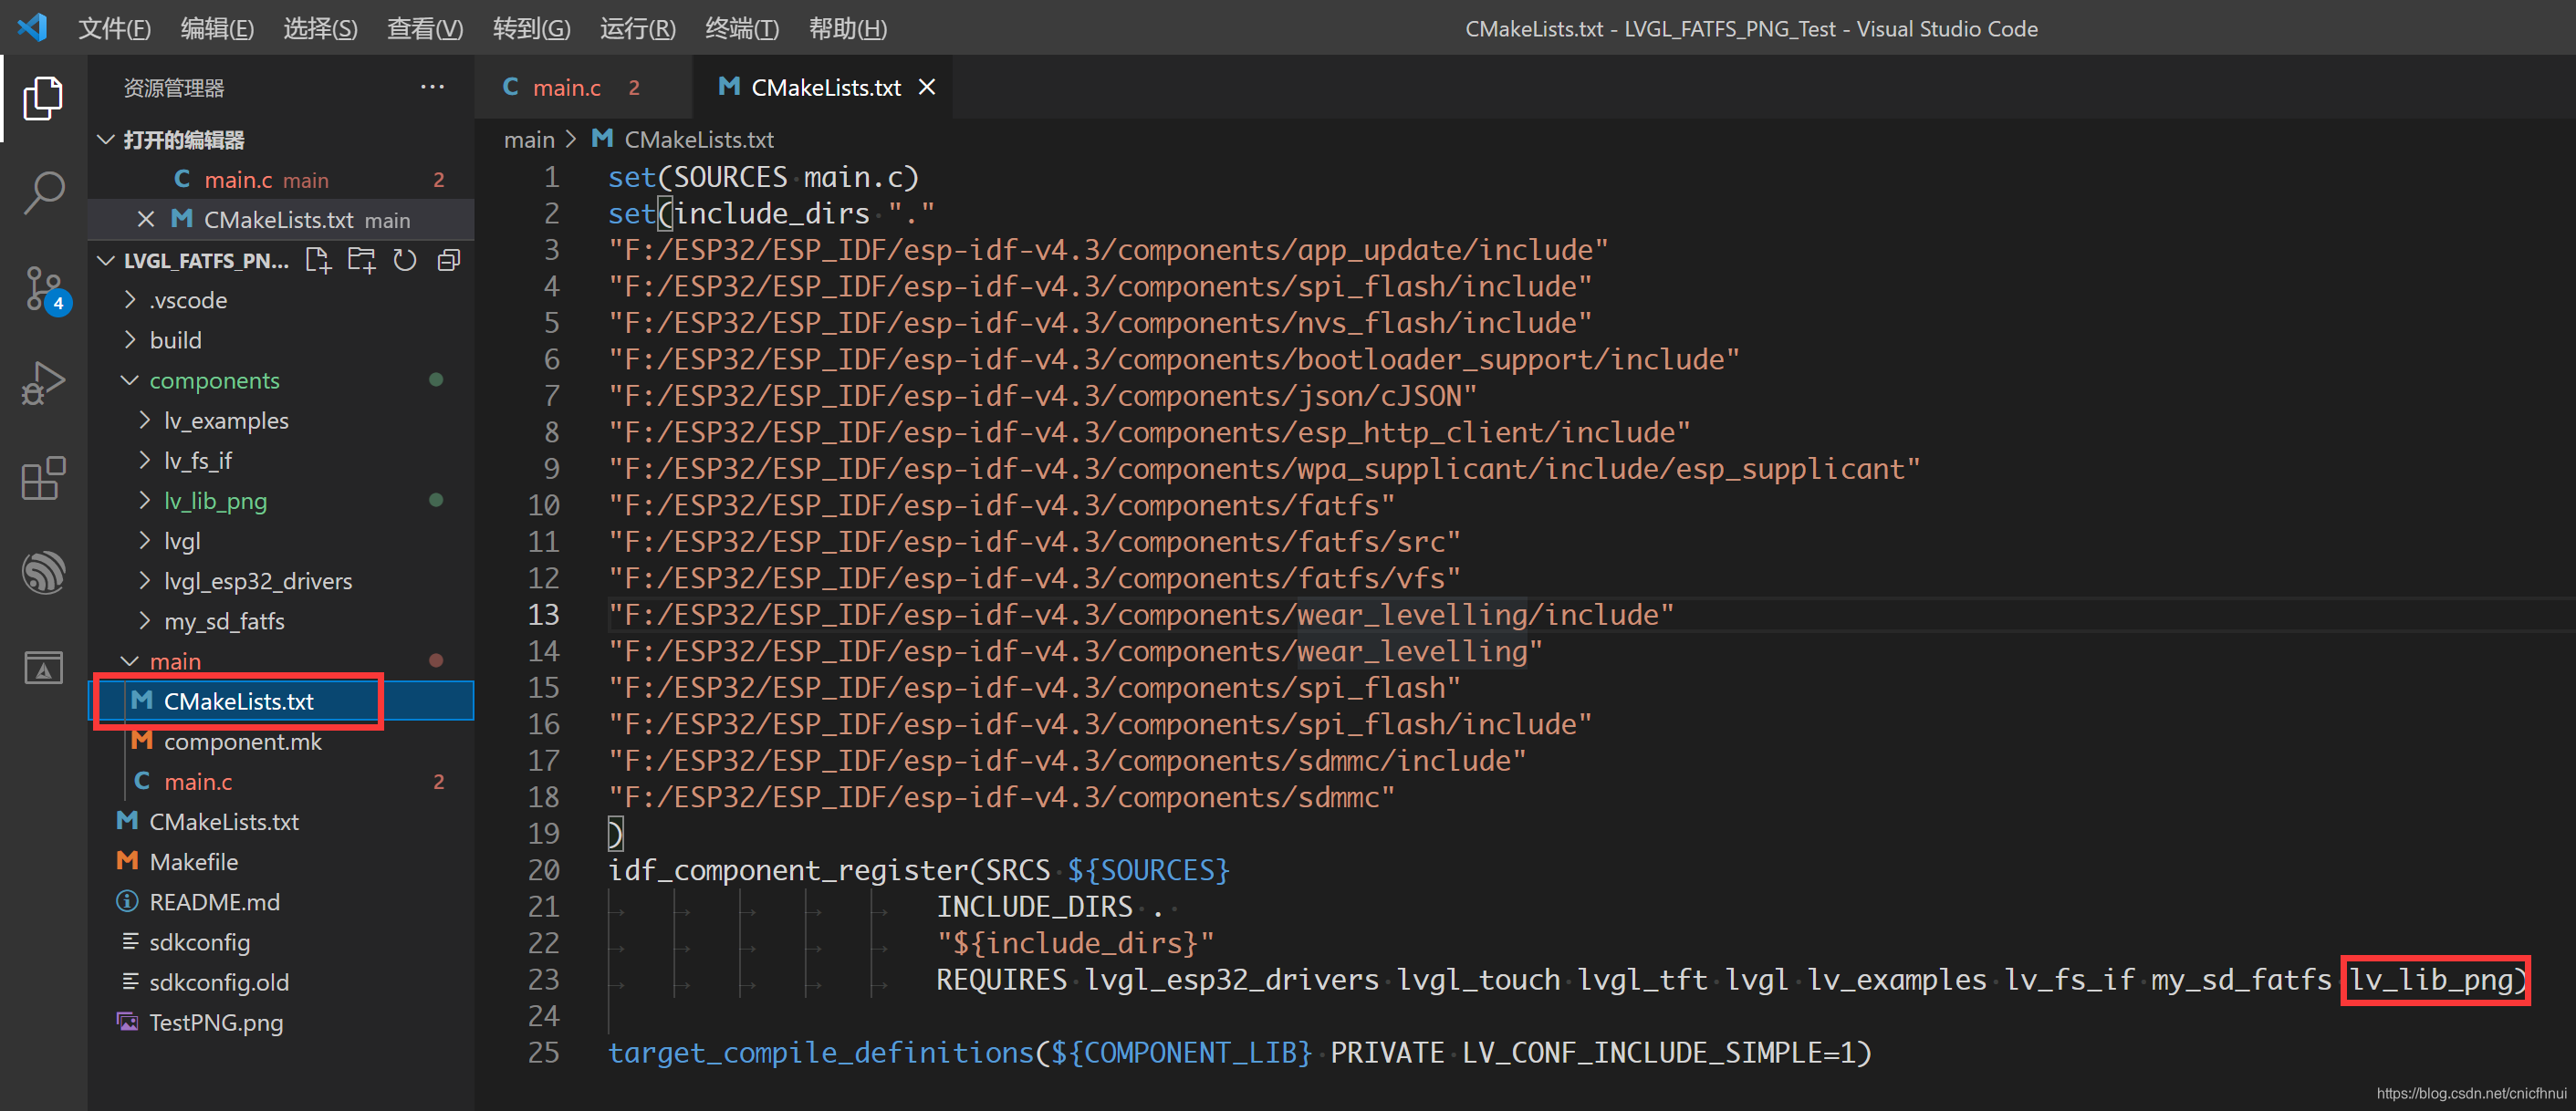The image size is (2576, 1111).
Task: Open the Search view in activity bar
Action: point(43,192)
